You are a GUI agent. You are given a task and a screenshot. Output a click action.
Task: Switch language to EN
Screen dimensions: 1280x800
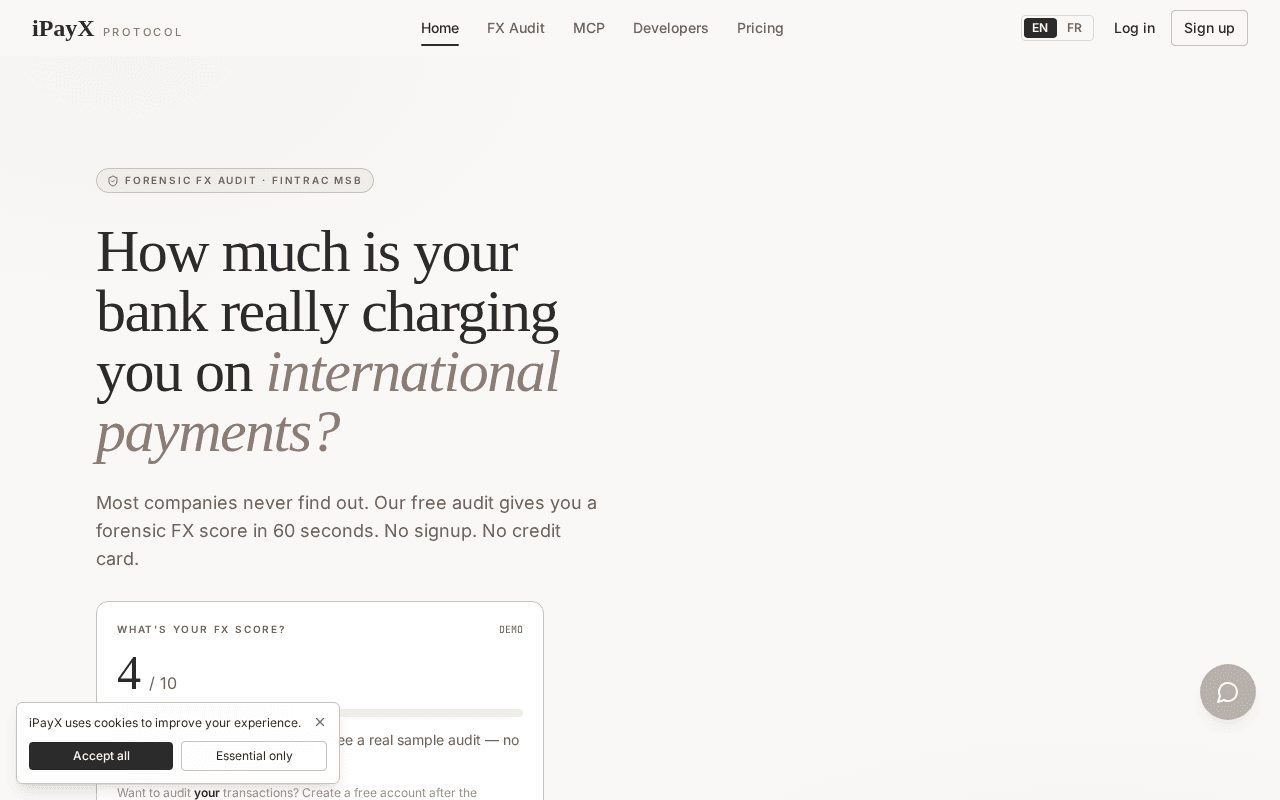[1040, 28]
